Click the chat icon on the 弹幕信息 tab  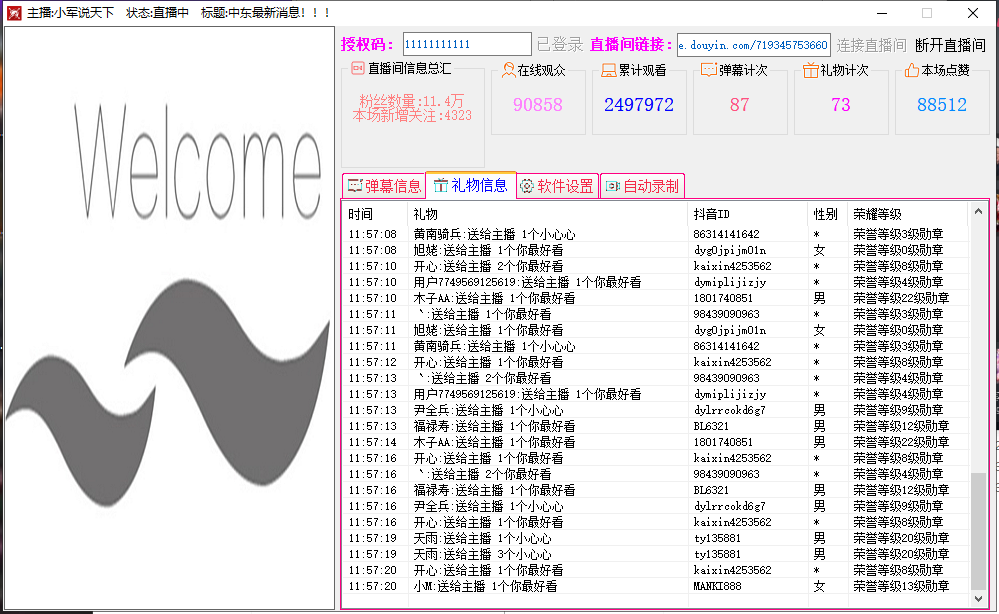click(x=353, y=185)
